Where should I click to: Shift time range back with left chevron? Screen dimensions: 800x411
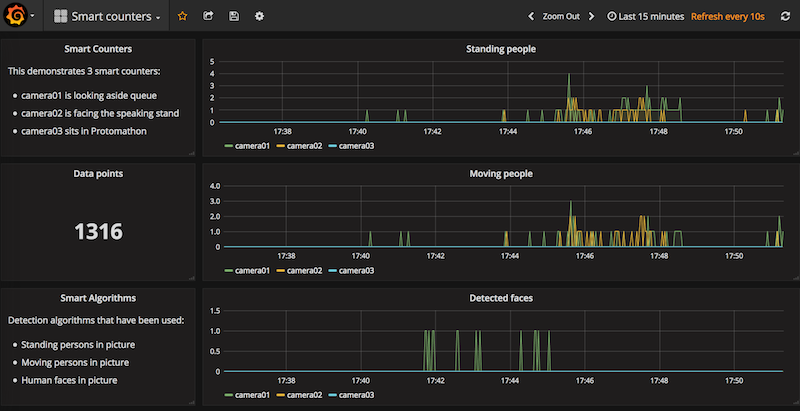click(x=531, y=16)
